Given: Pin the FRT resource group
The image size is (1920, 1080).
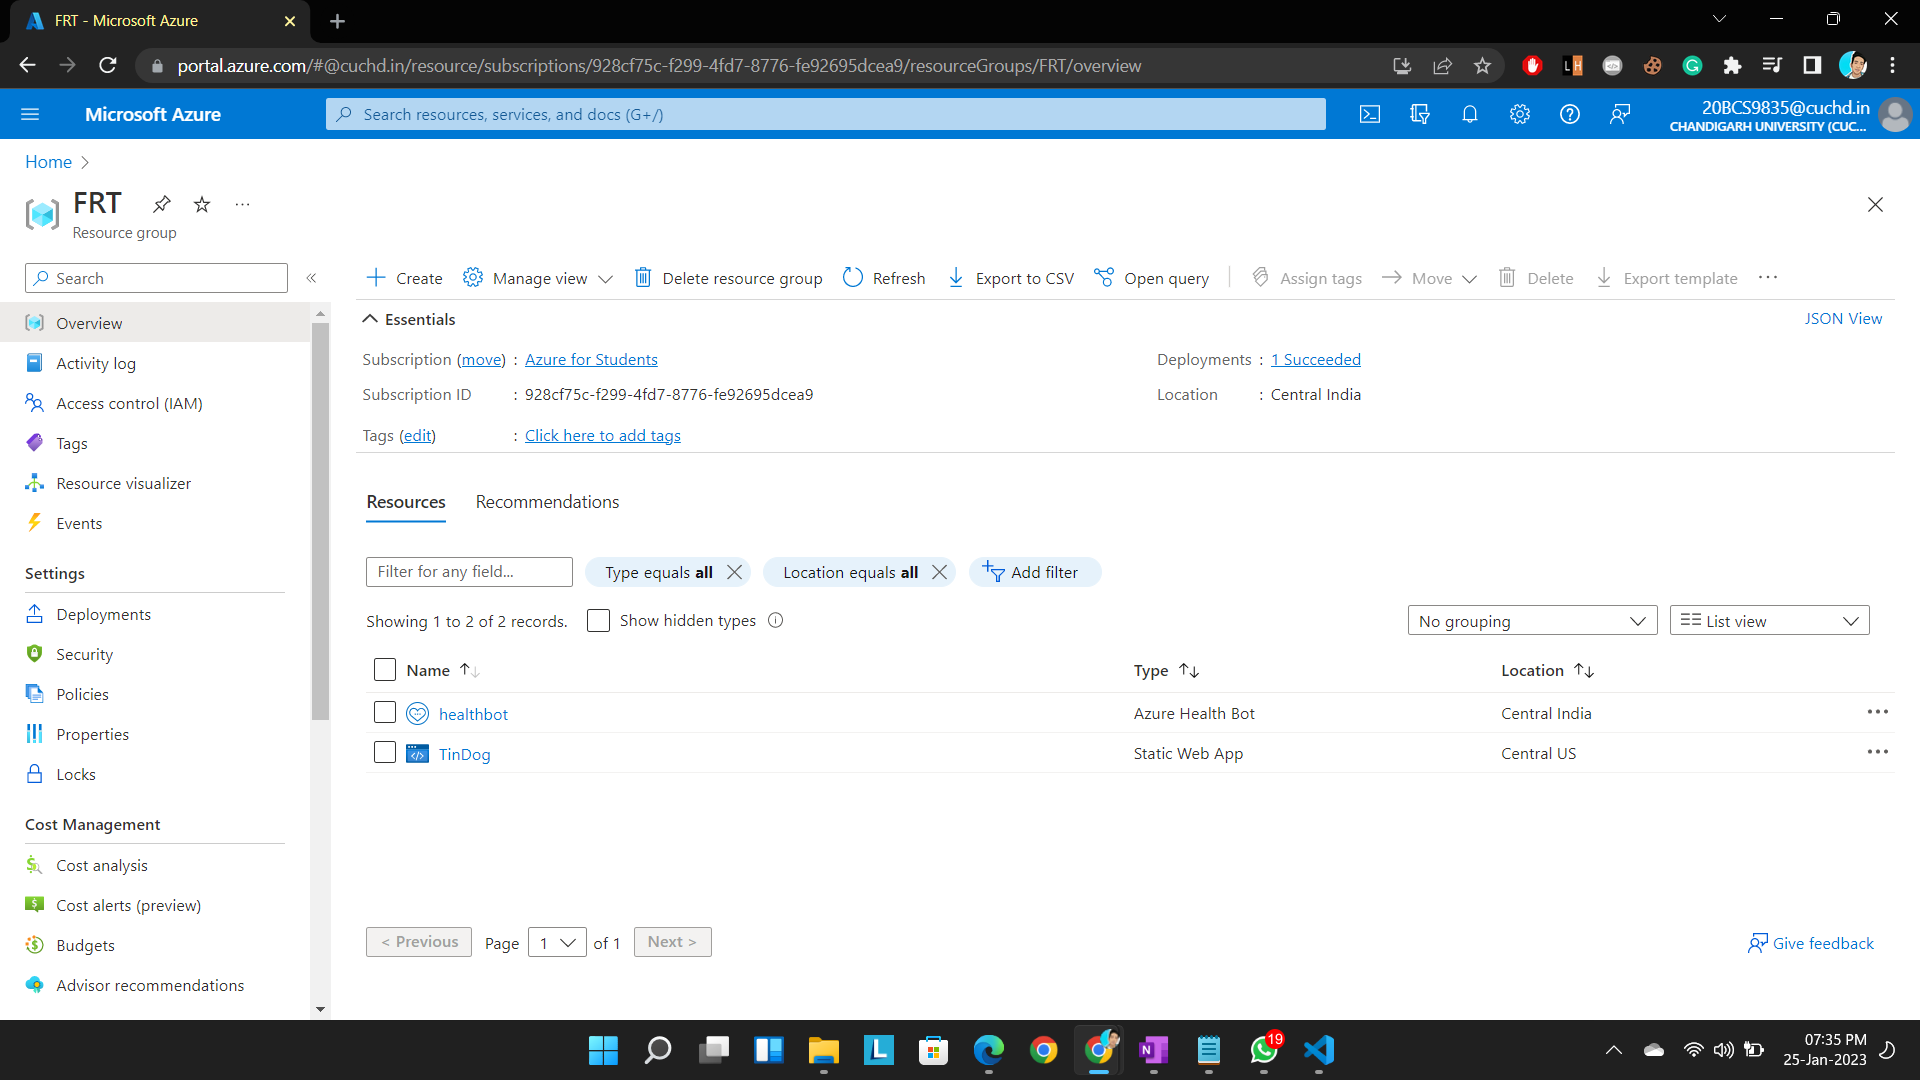Looking at the screenshot, I should 161,204.
